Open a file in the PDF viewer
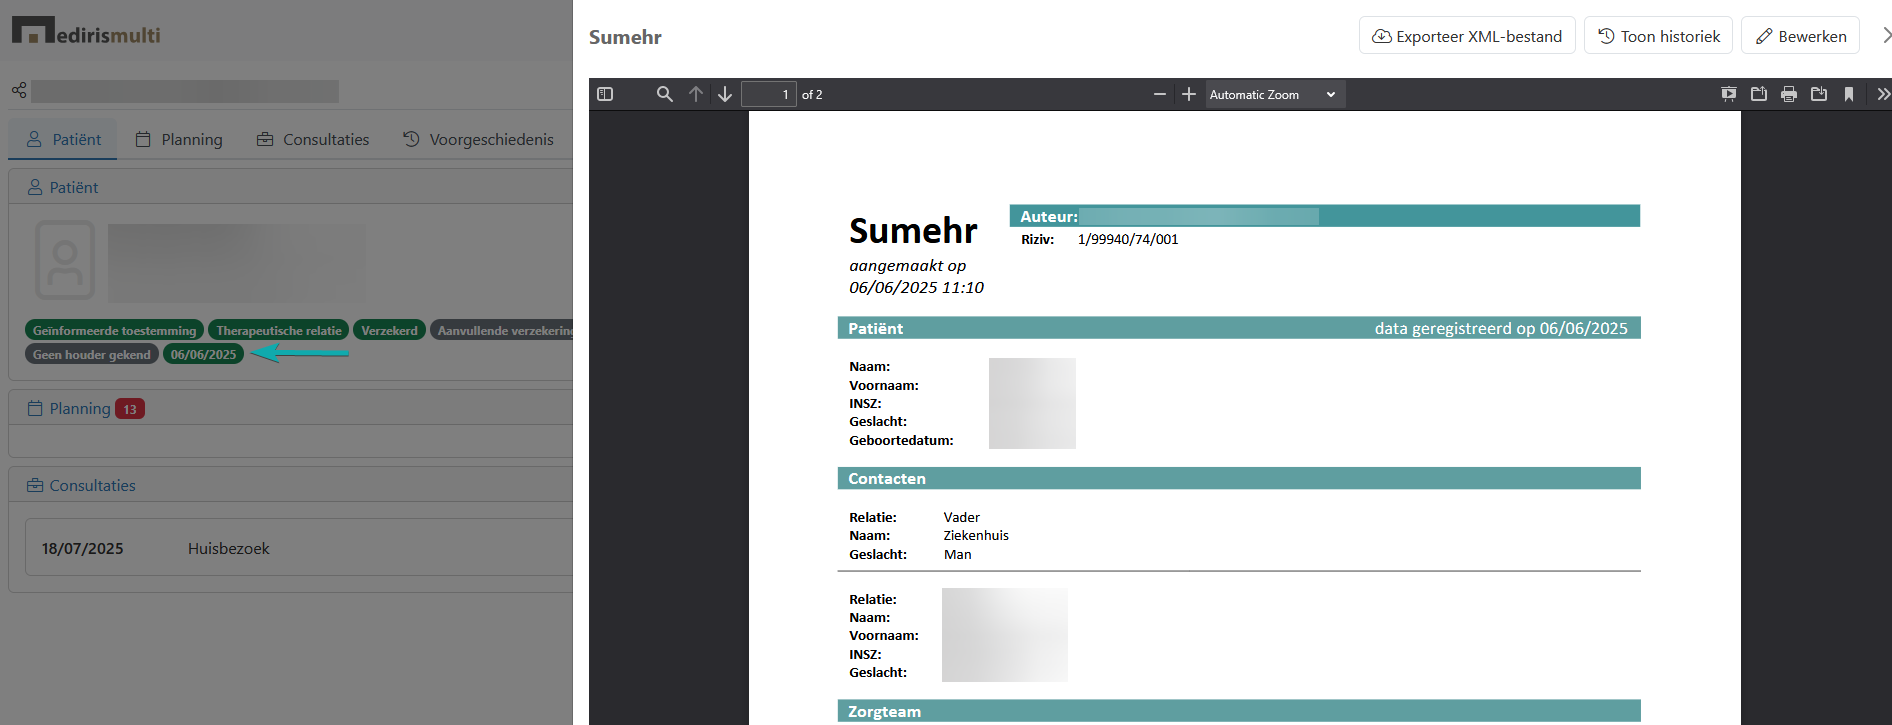 click(x=1759, y=94)
